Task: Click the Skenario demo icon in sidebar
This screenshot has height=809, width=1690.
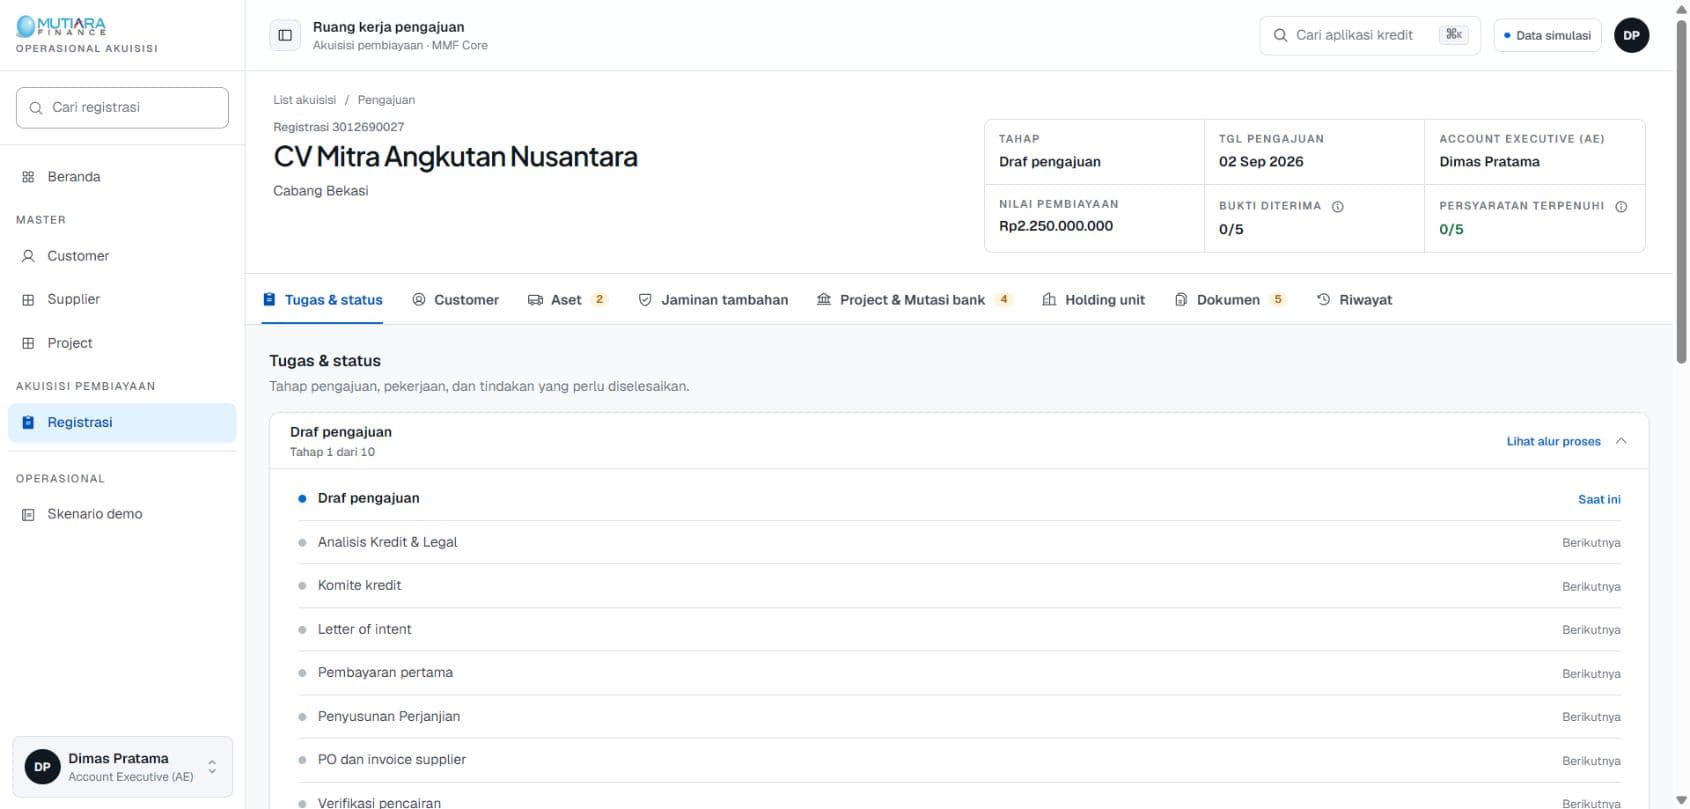Action: coord(28,514)
